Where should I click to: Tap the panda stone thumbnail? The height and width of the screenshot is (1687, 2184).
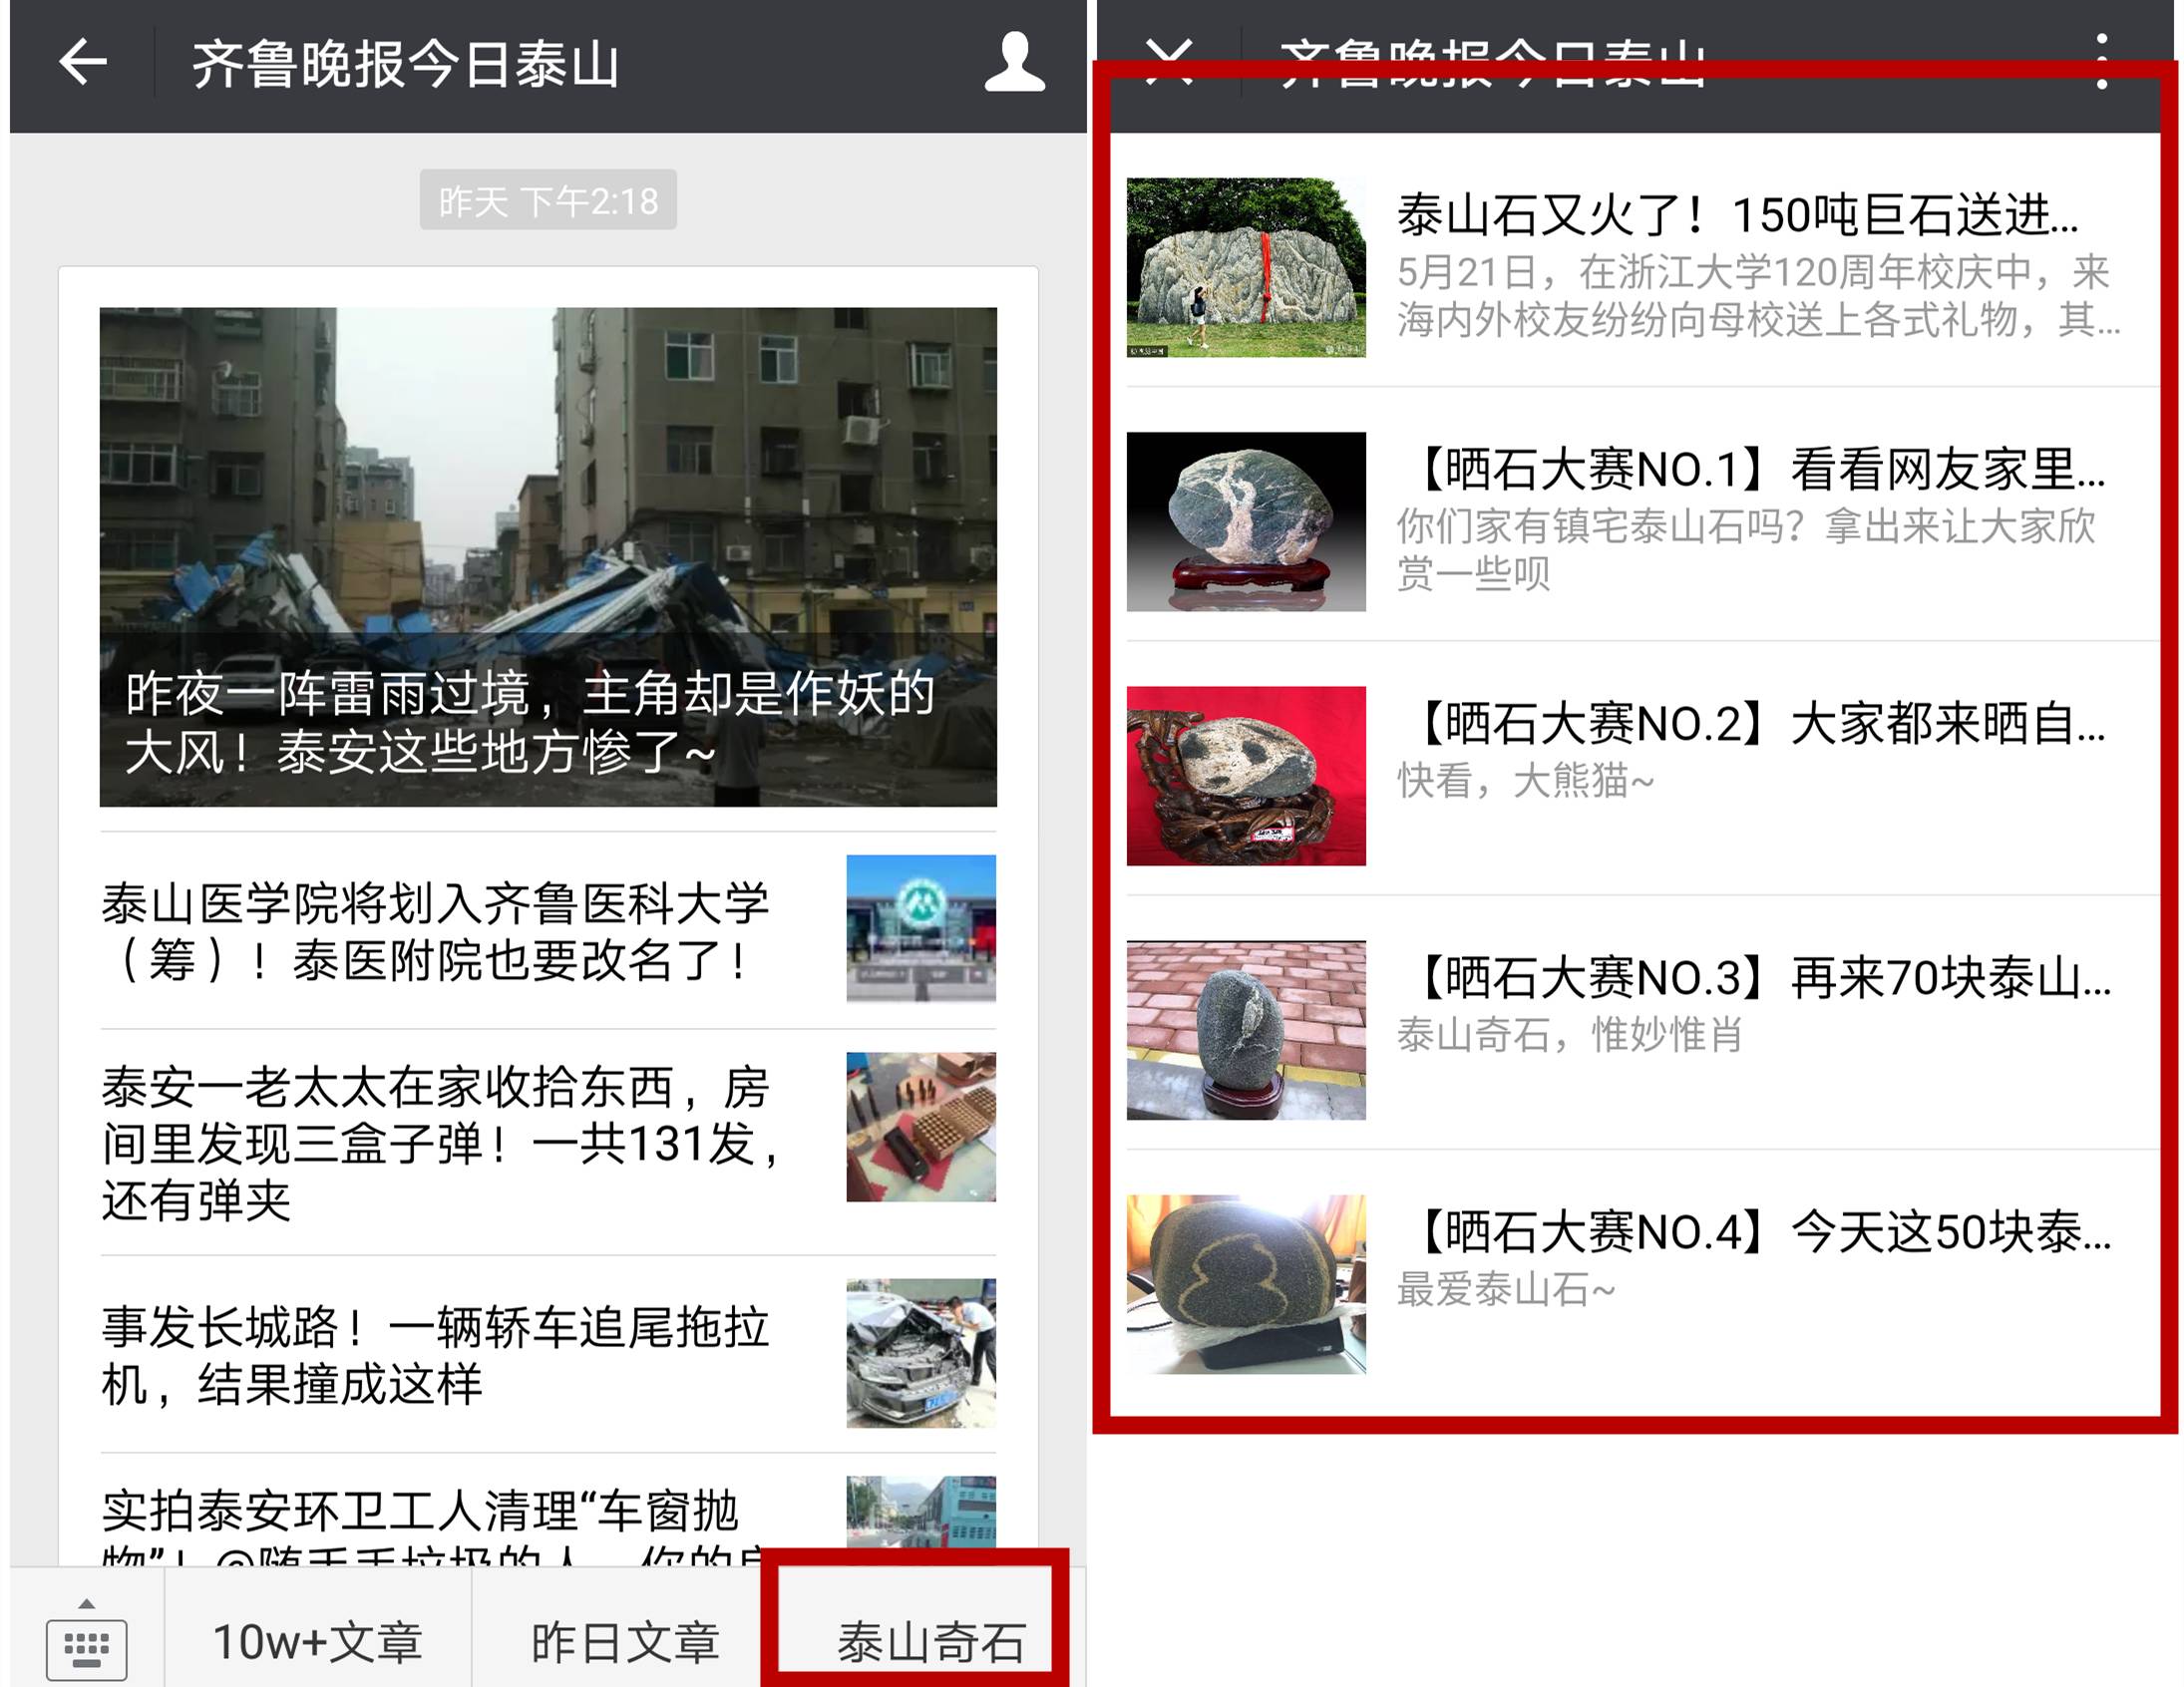click(x=1246, y=776)
